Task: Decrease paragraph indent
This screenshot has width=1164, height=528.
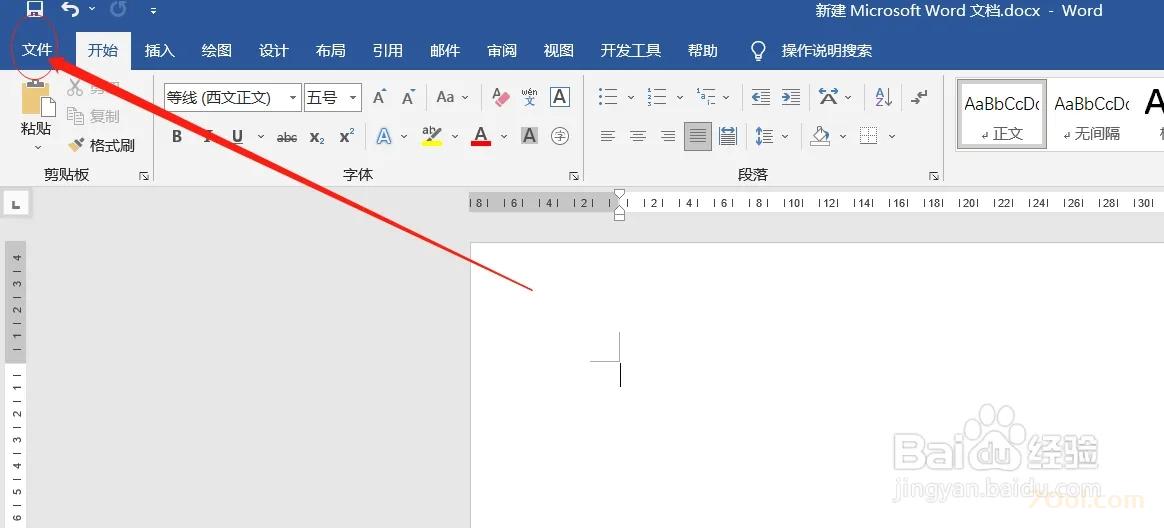Action: click(x=761, y=97)
